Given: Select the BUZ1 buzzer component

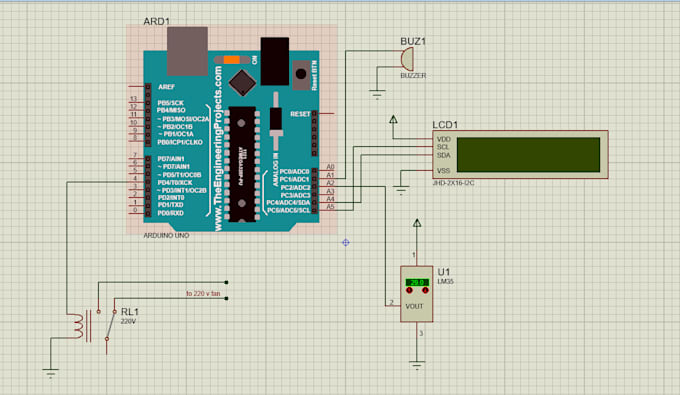Looking at the screenshot, I should tap(407, 59).
